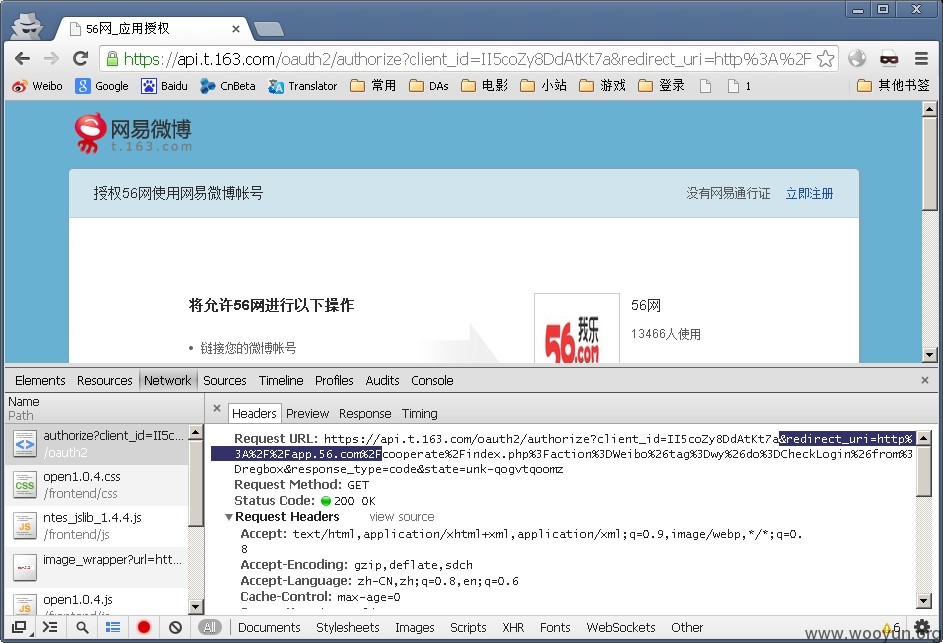Viewport: 943px width, 643px height.
Task: Open the bookmark labeled 1
Action: [x=739, y=86]
